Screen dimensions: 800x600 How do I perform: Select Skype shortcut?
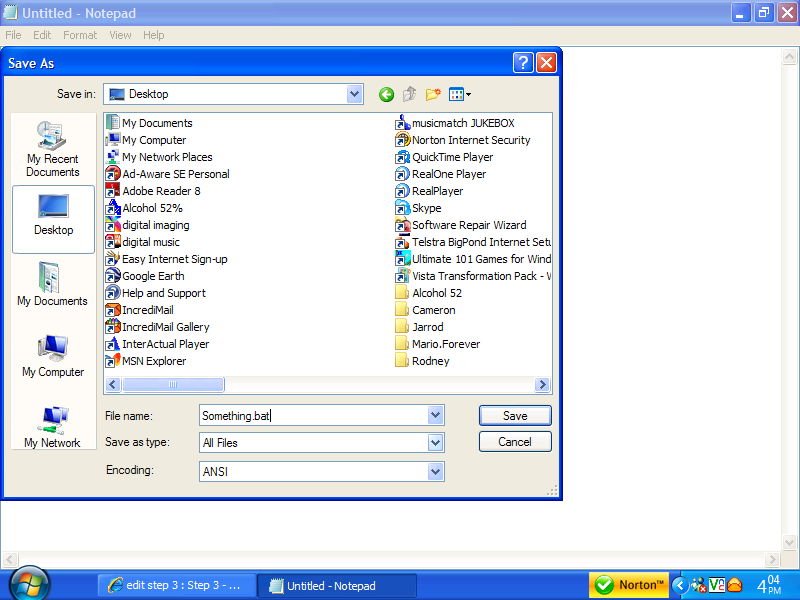[x=418, y=208]
